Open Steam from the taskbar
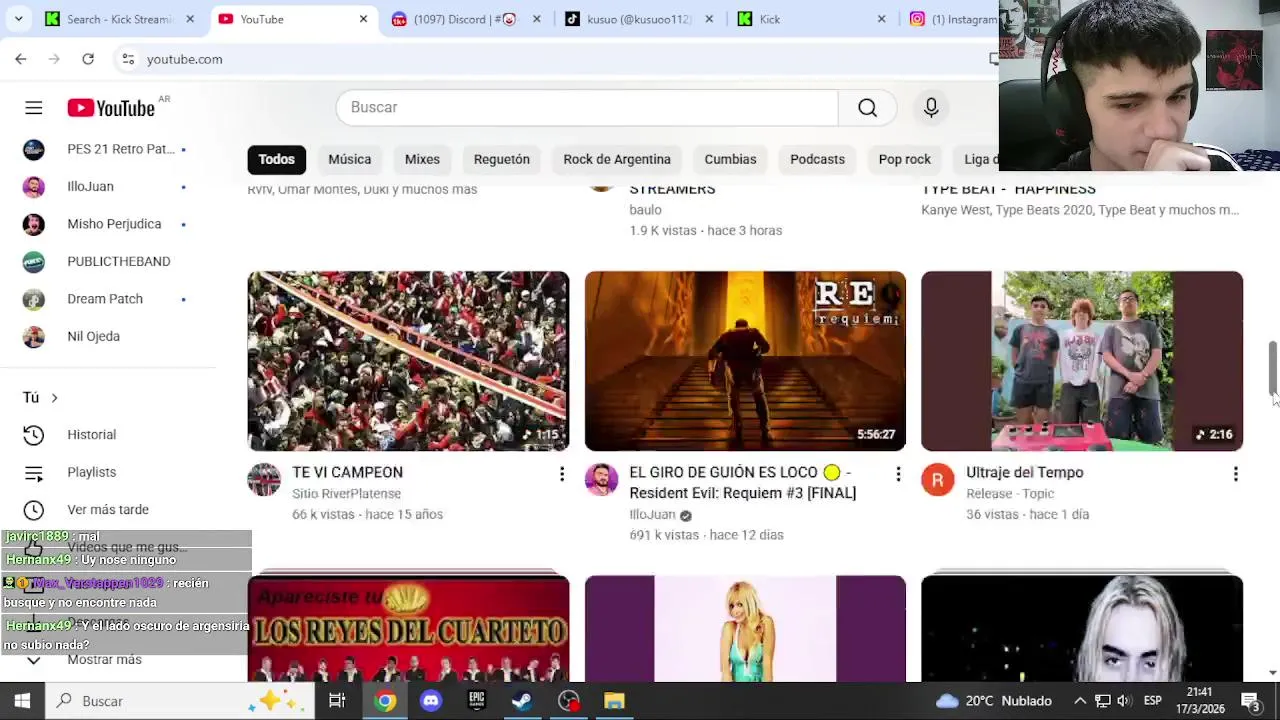Screen dimensions: 1280x720 [522, 701]
